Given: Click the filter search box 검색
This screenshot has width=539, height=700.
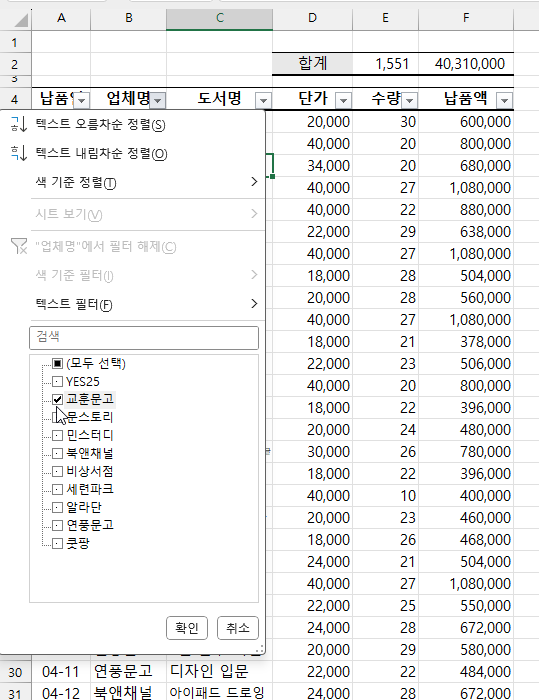Looking at the screenshot, I should click(x=144, y=338).
